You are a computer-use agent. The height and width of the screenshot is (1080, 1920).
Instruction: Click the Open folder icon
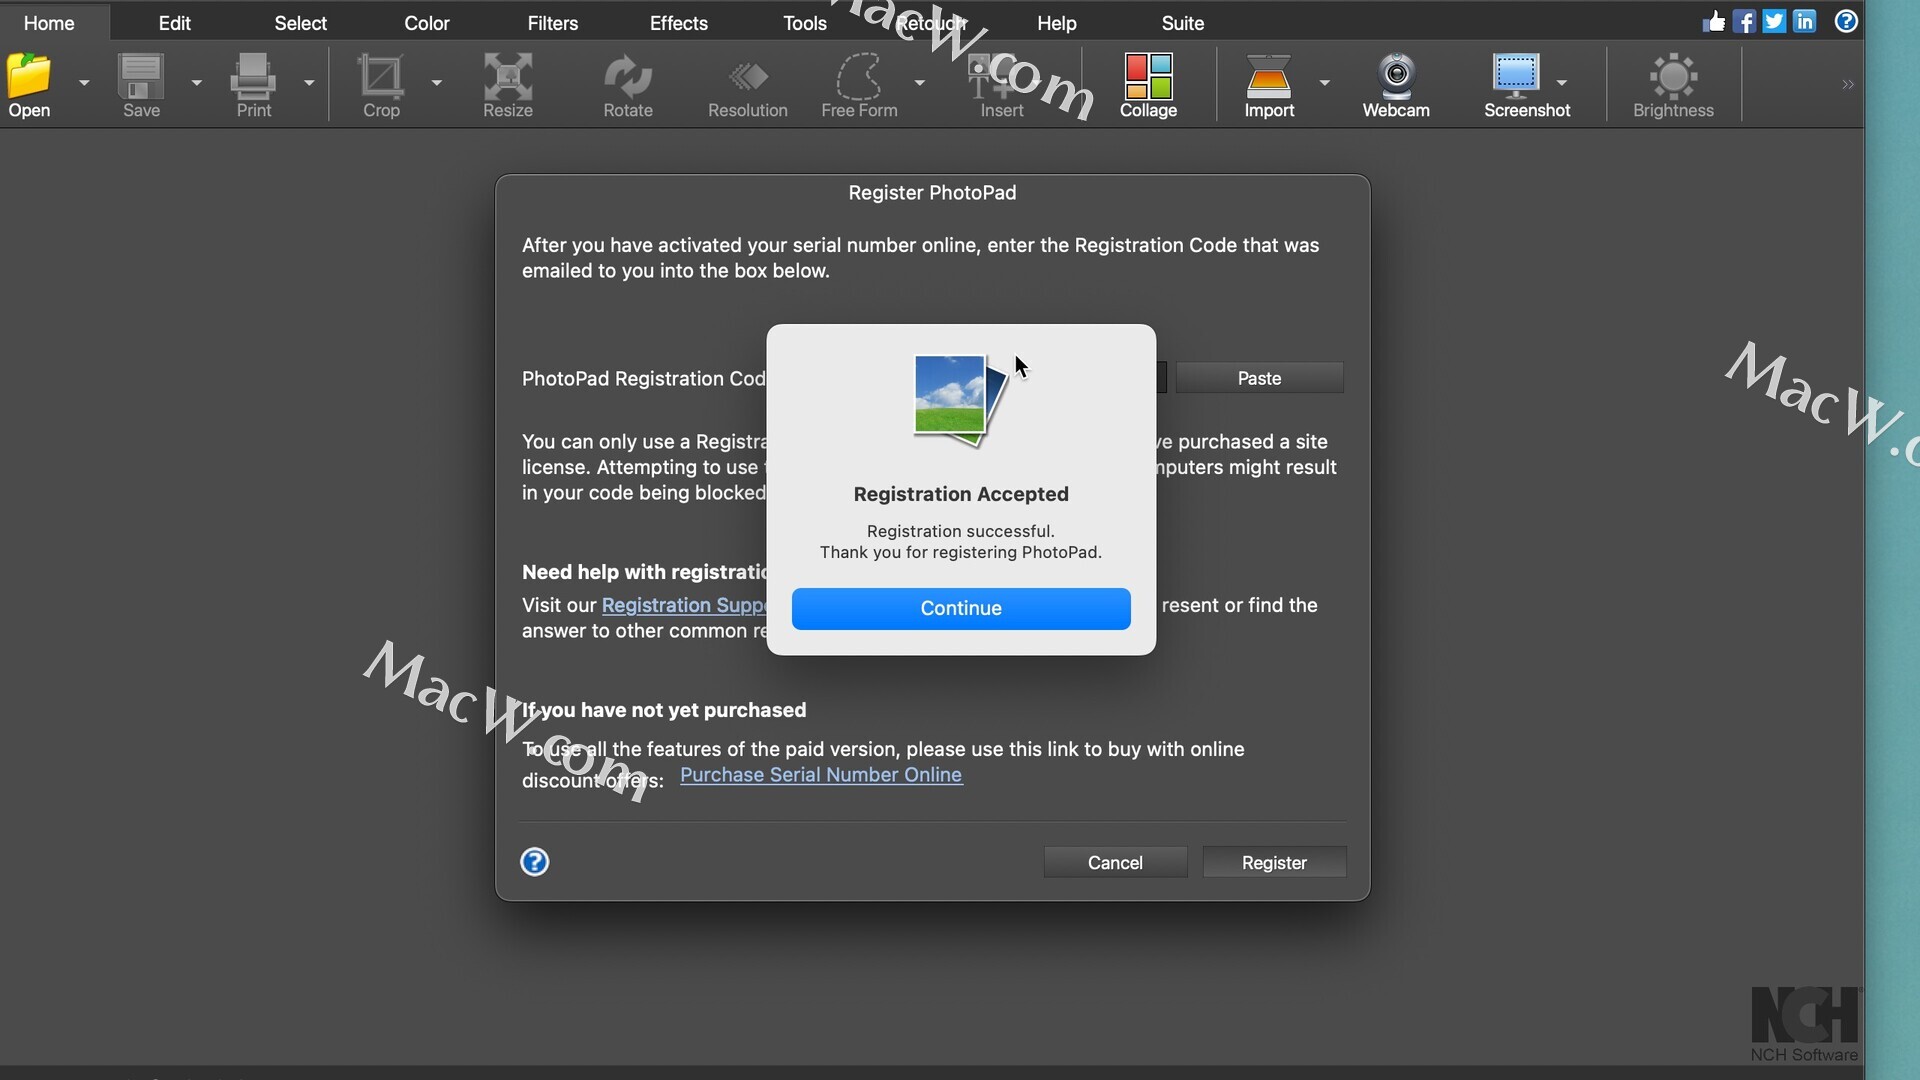click(x=29, y=78)
